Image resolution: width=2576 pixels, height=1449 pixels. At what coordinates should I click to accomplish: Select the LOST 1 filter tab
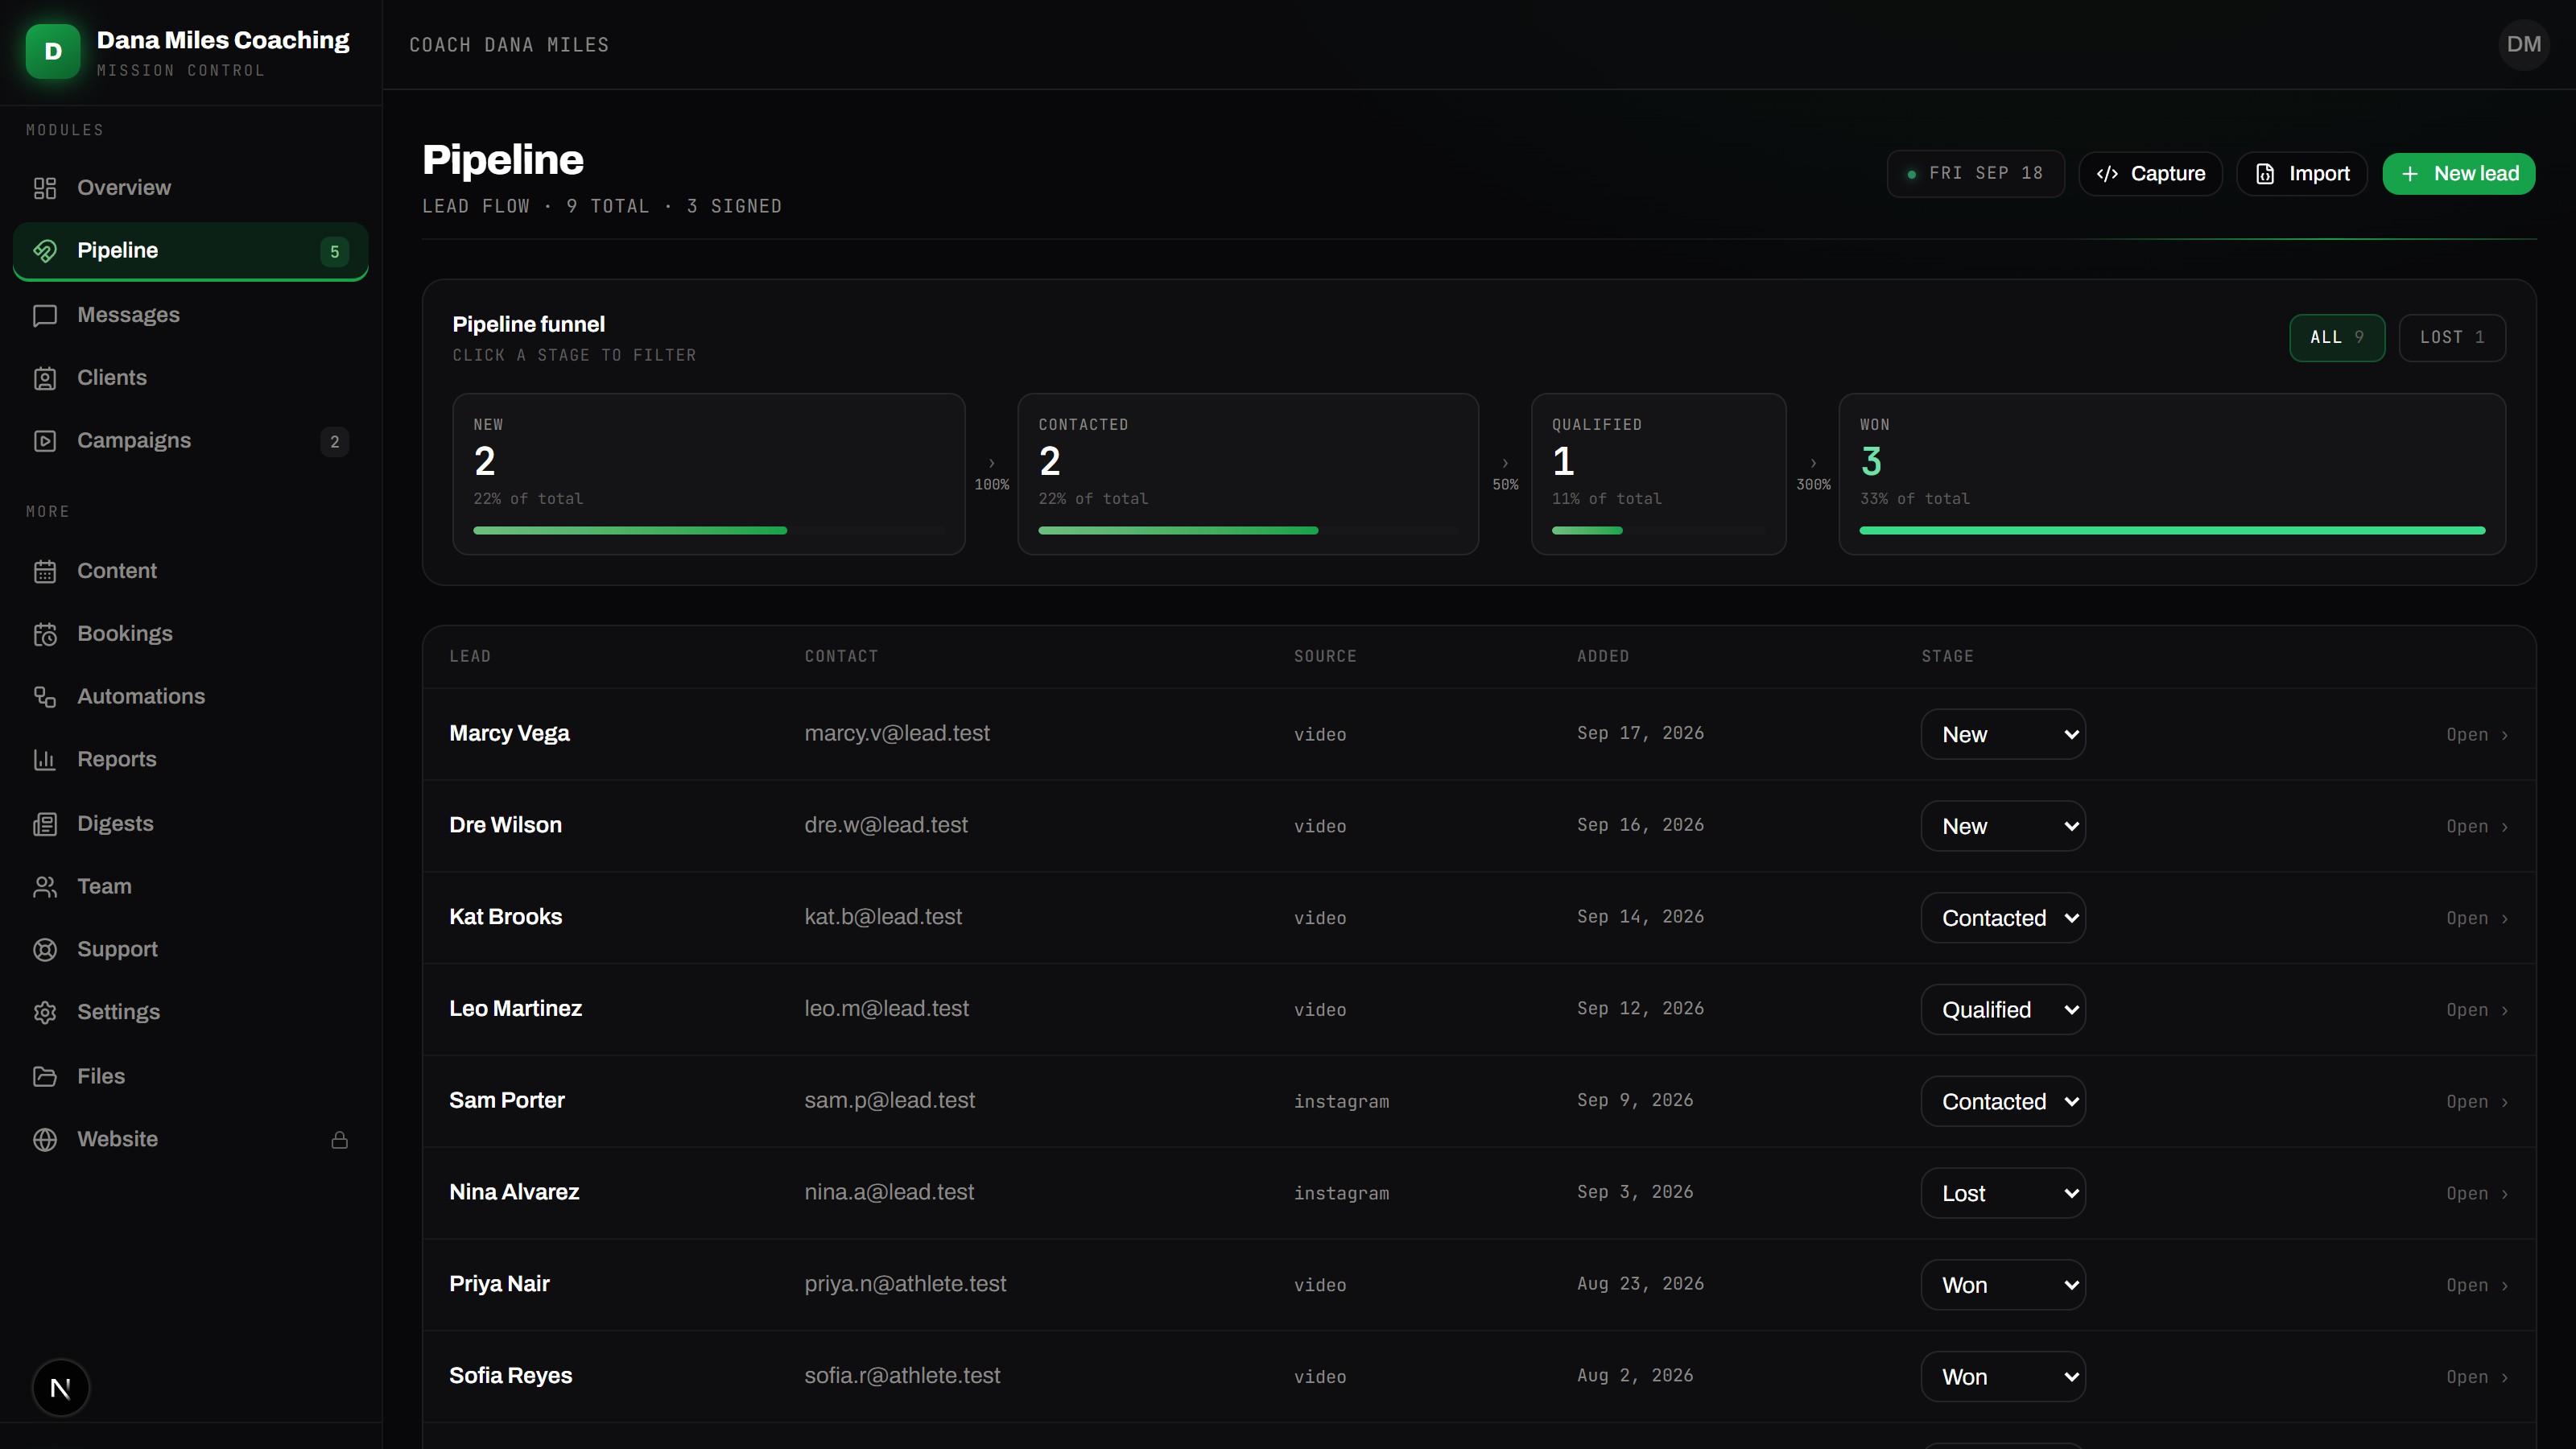2452,338
